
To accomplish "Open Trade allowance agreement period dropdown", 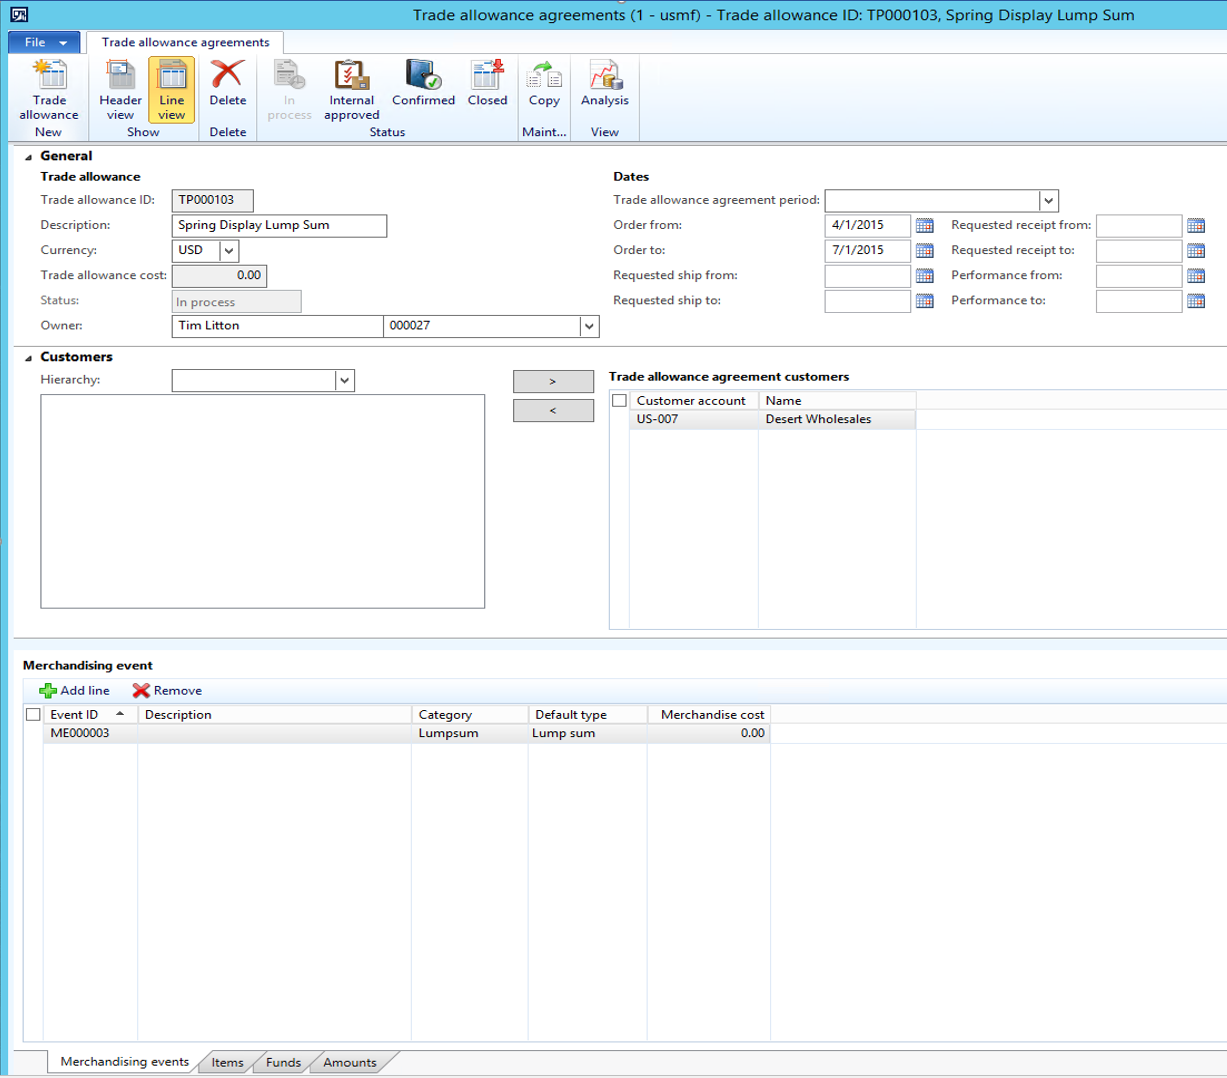I will pos(1047,201).
